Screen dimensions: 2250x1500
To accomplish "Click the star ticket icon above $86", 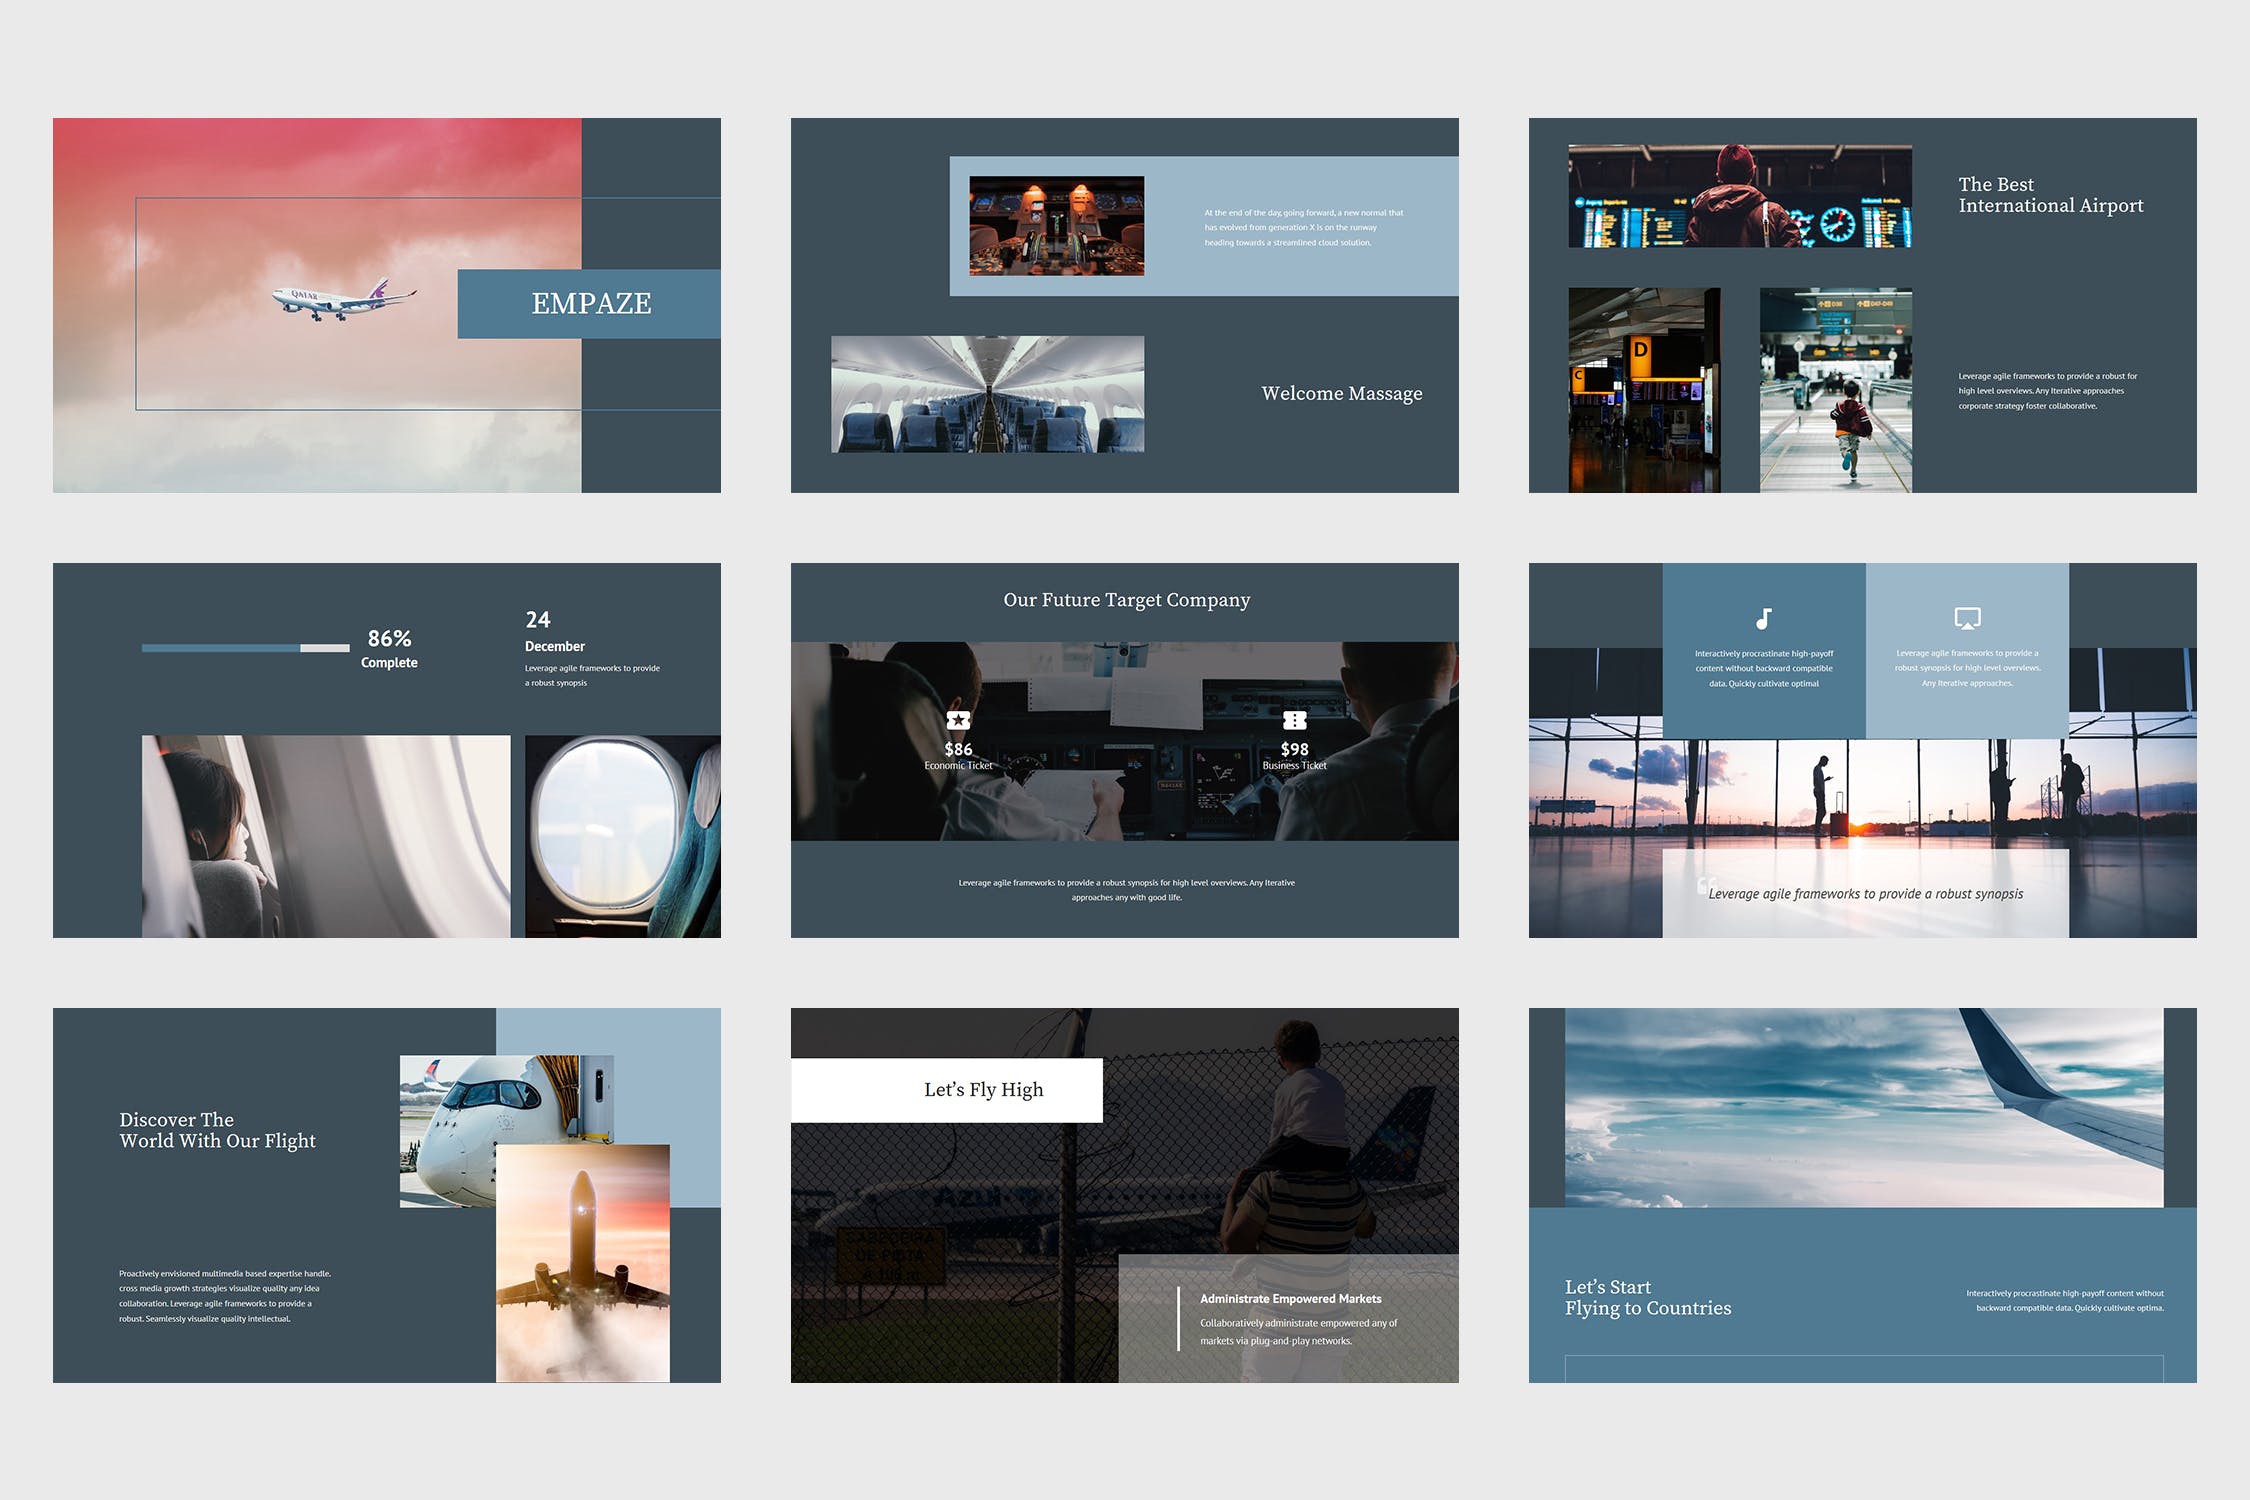I will point(958,720).
